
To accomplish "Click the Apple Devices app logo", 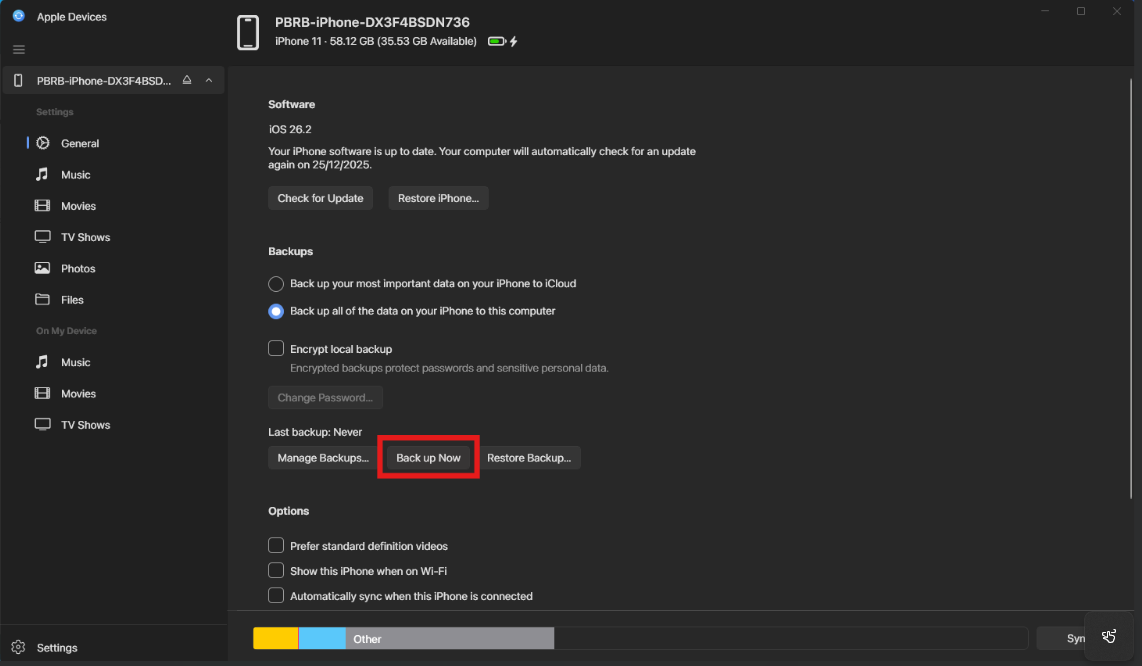I will click(x=18, y=16).
